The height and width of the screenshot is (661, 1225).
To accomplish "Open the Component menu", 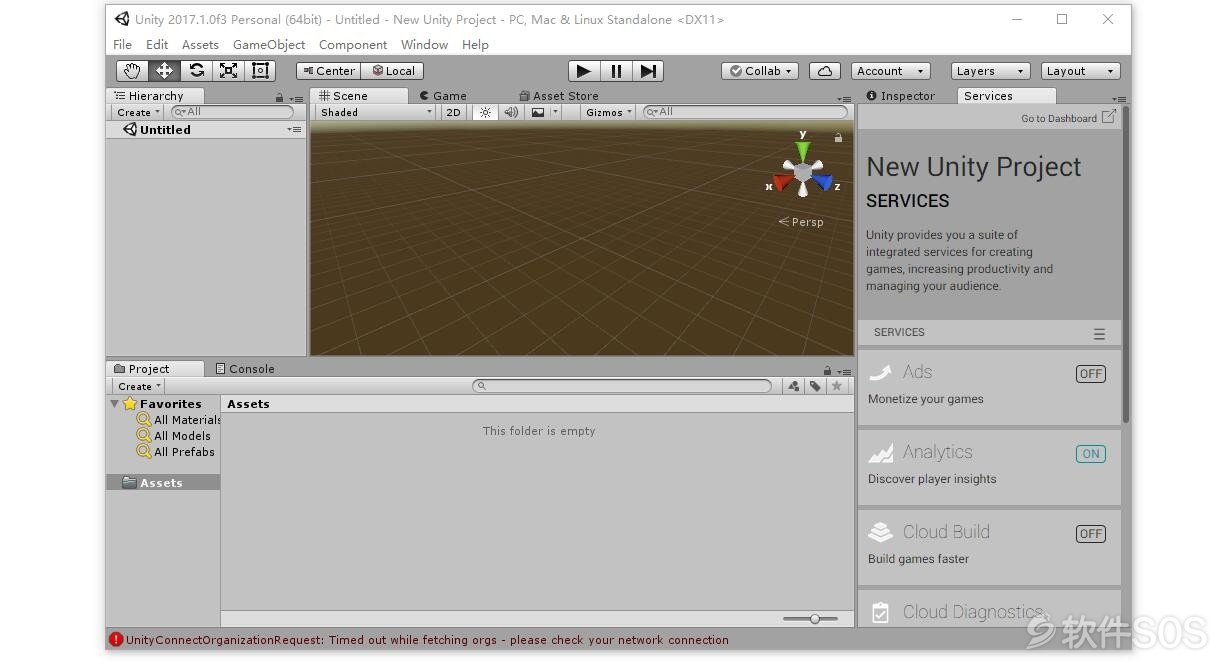I will click(x=353, y=44).
